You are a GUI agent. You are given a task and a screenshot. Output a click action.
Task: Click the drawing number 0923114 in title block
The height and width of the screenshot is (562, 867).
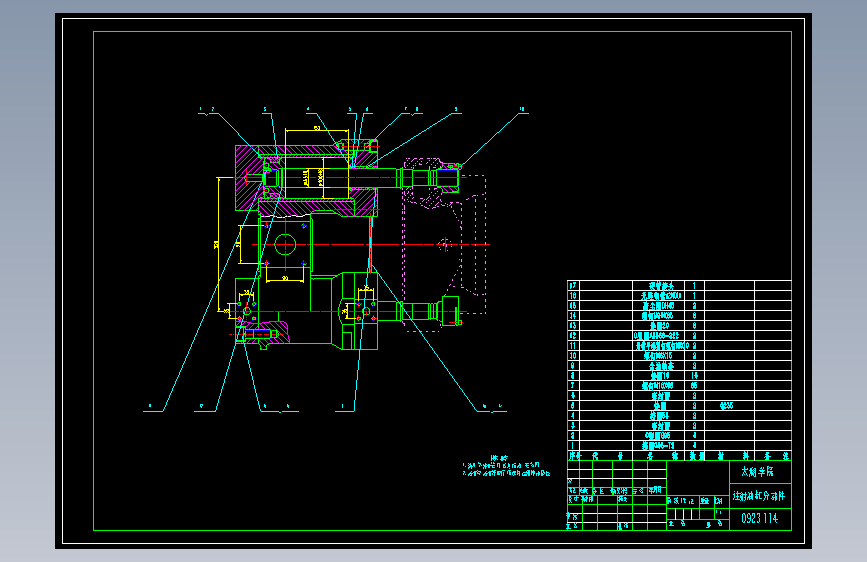click(760, 518)
